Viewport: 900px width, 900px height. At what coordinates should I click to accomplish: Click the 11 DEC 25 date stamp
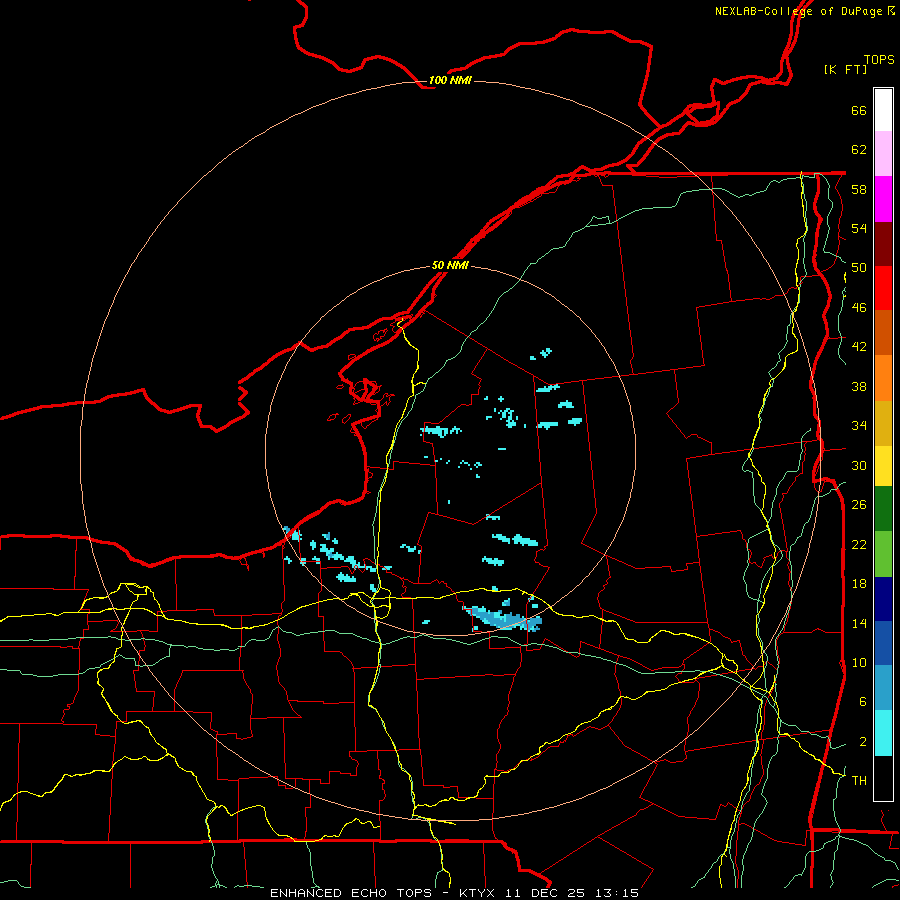coord(545,893)
